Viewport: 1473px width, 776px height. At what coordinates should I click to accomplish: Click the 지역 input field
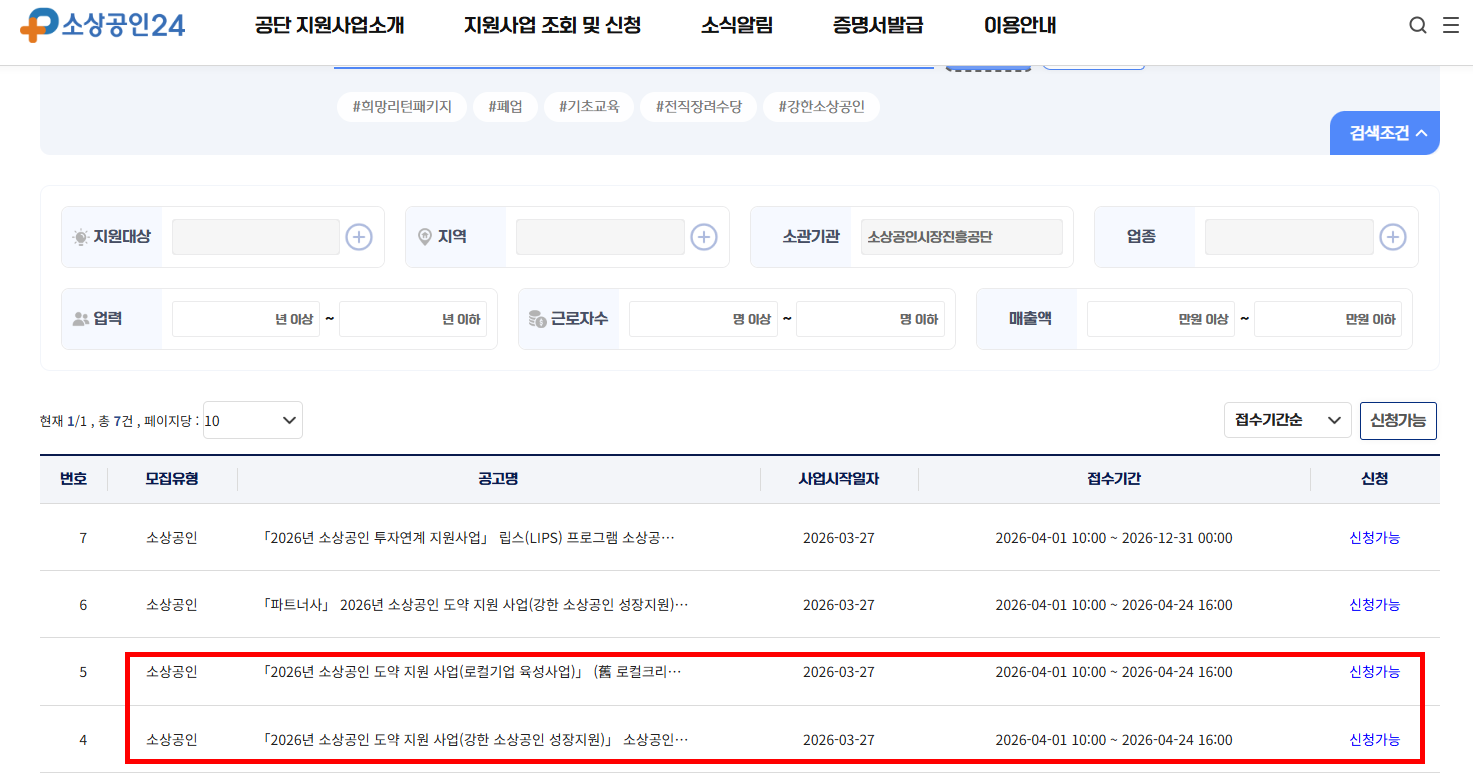pos(600,237)
